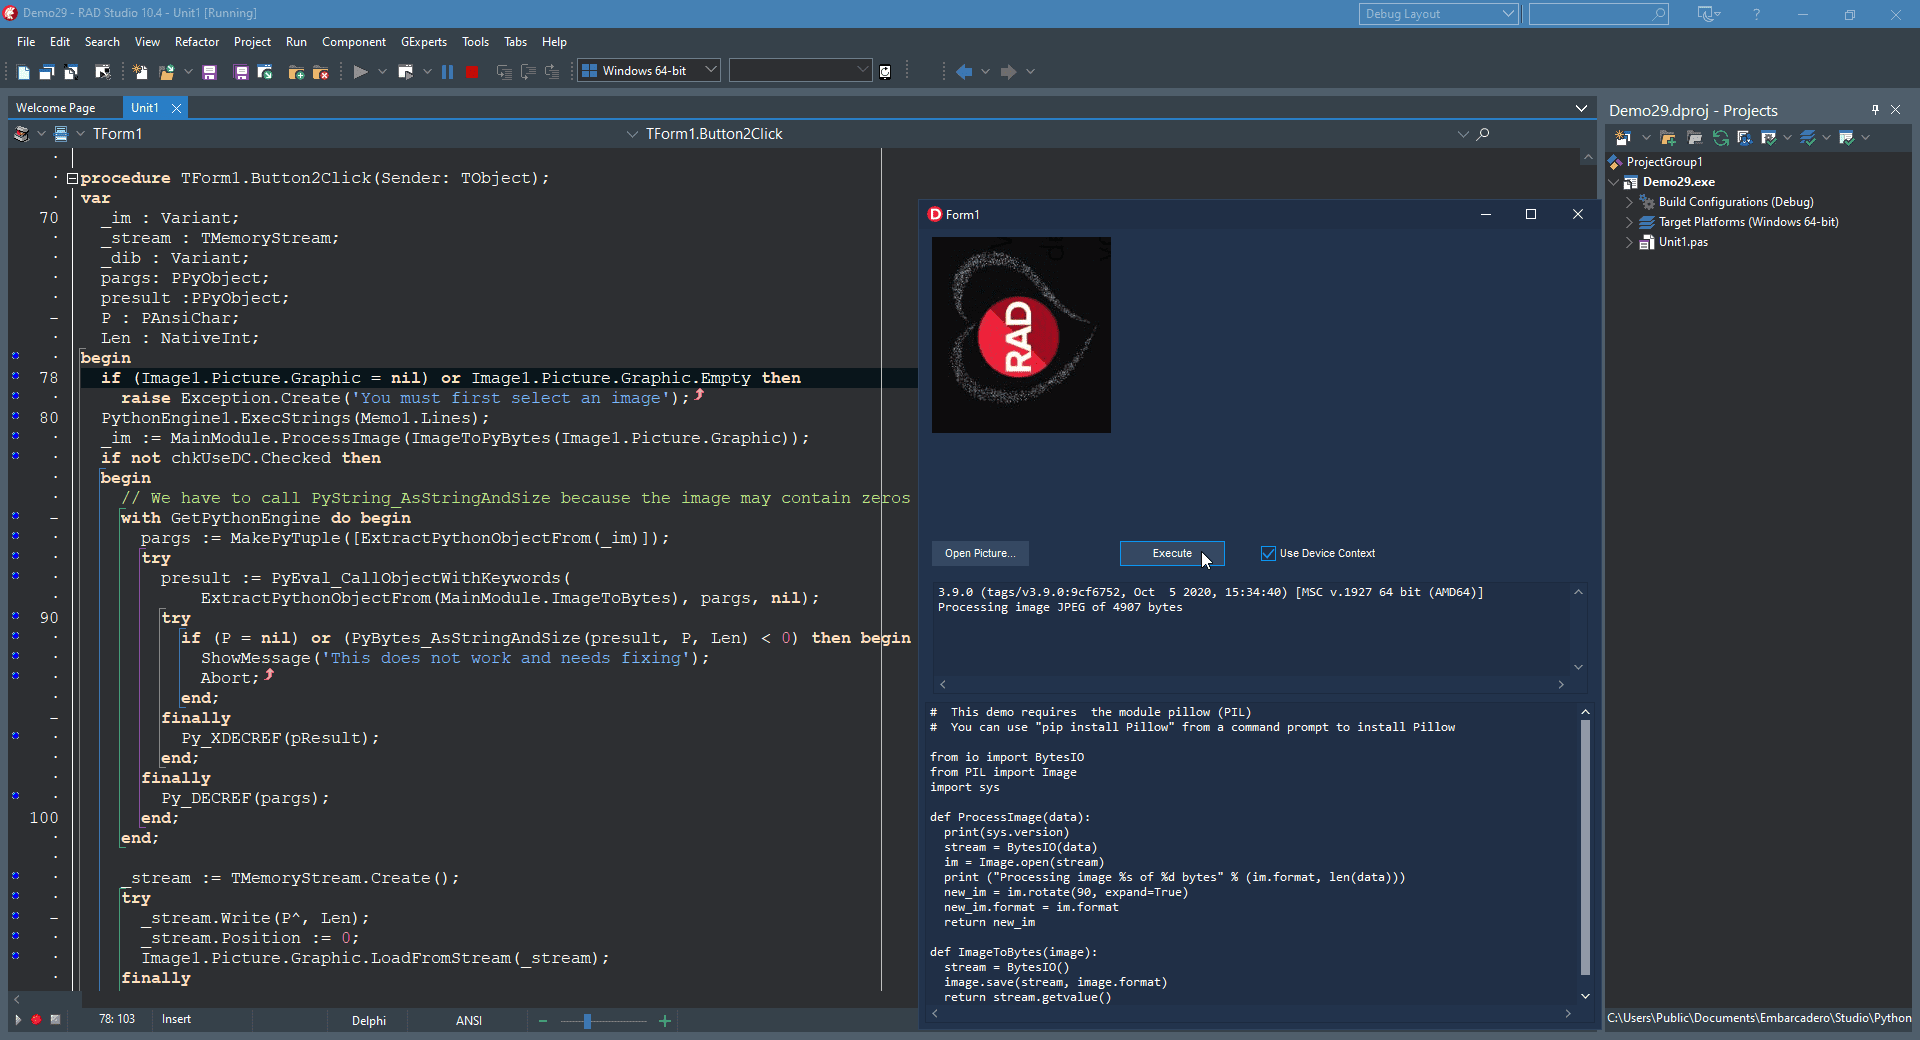1920x1040 pixels.
Task: Click the green zoom in plus button
Action: click(665, 1021)
